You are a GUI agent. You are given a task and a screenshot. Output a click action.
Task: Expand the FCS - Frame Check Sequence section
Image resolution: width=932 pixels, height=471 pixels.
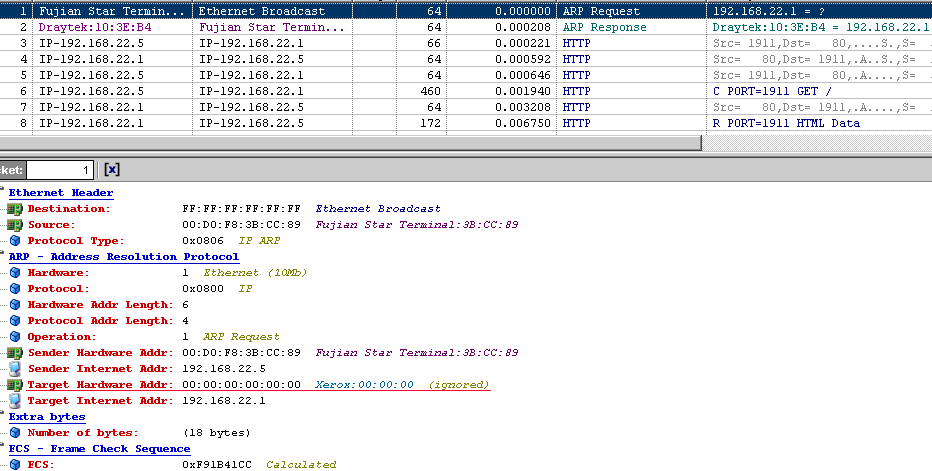click(x=3, y=449)
